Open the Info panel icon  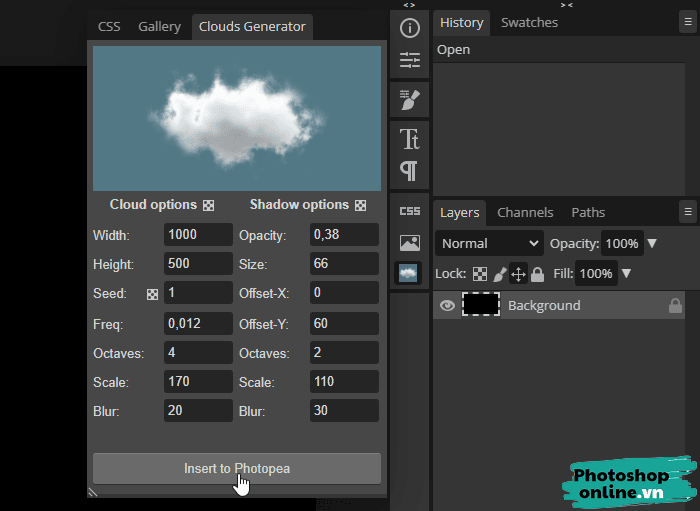click(409, 28)
